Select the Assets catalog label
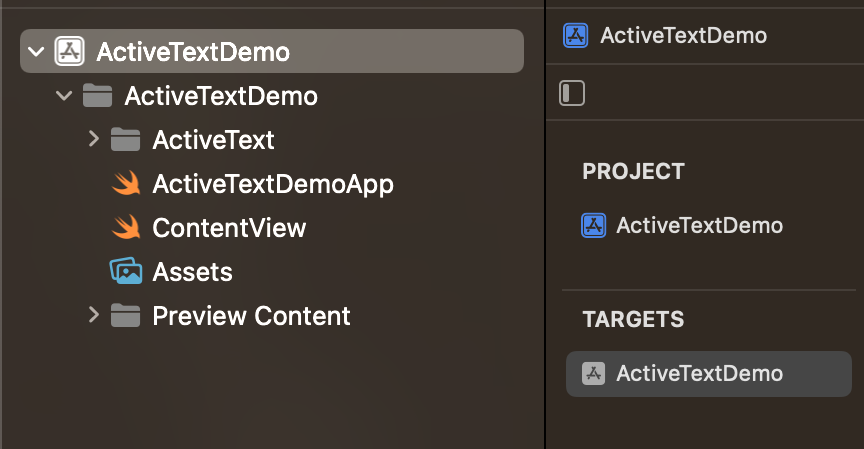 pos(192,272)
